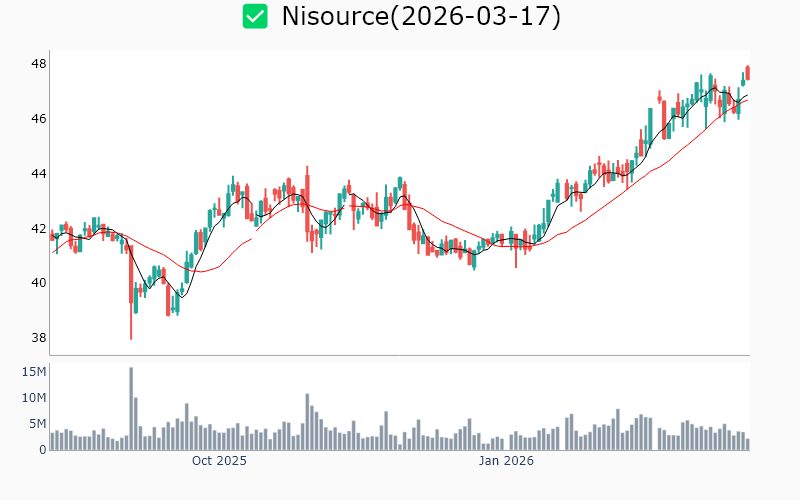
Task: Select the Oct 2025 x-axis label
Action: click(219, 461)
